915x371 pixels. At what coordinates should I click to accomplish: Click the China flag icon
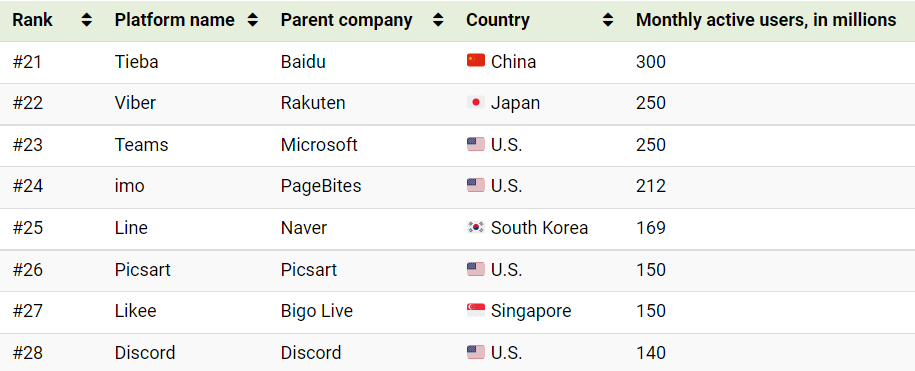[476, 61]
